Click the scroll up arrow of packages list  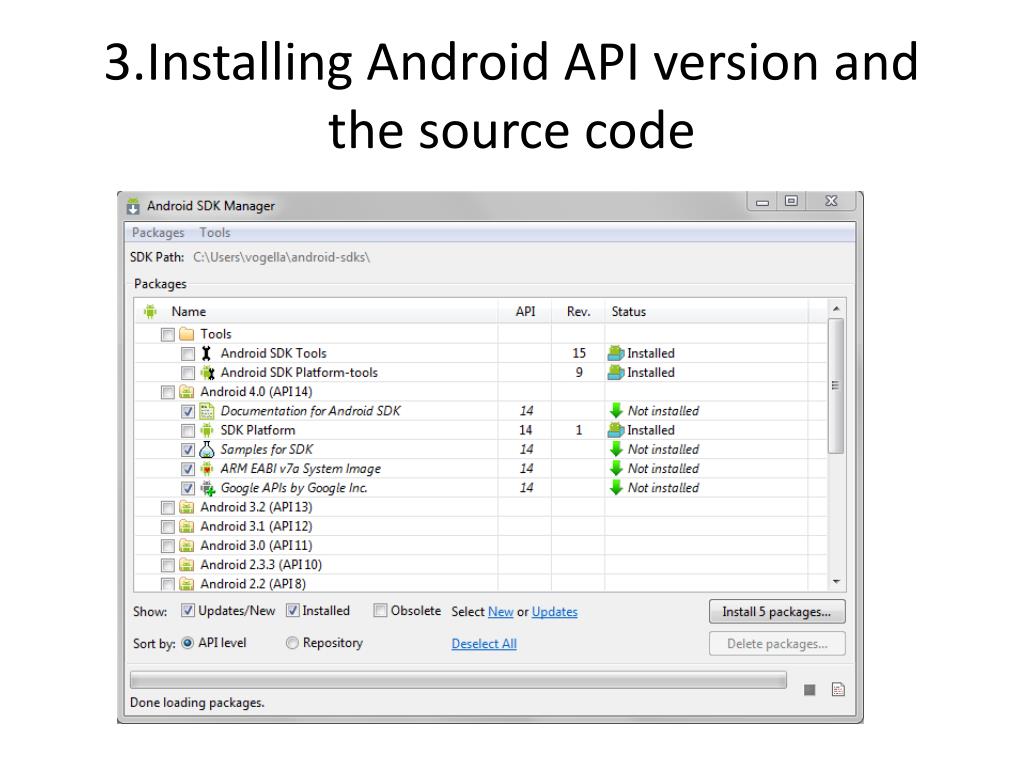tap(836, 308)
